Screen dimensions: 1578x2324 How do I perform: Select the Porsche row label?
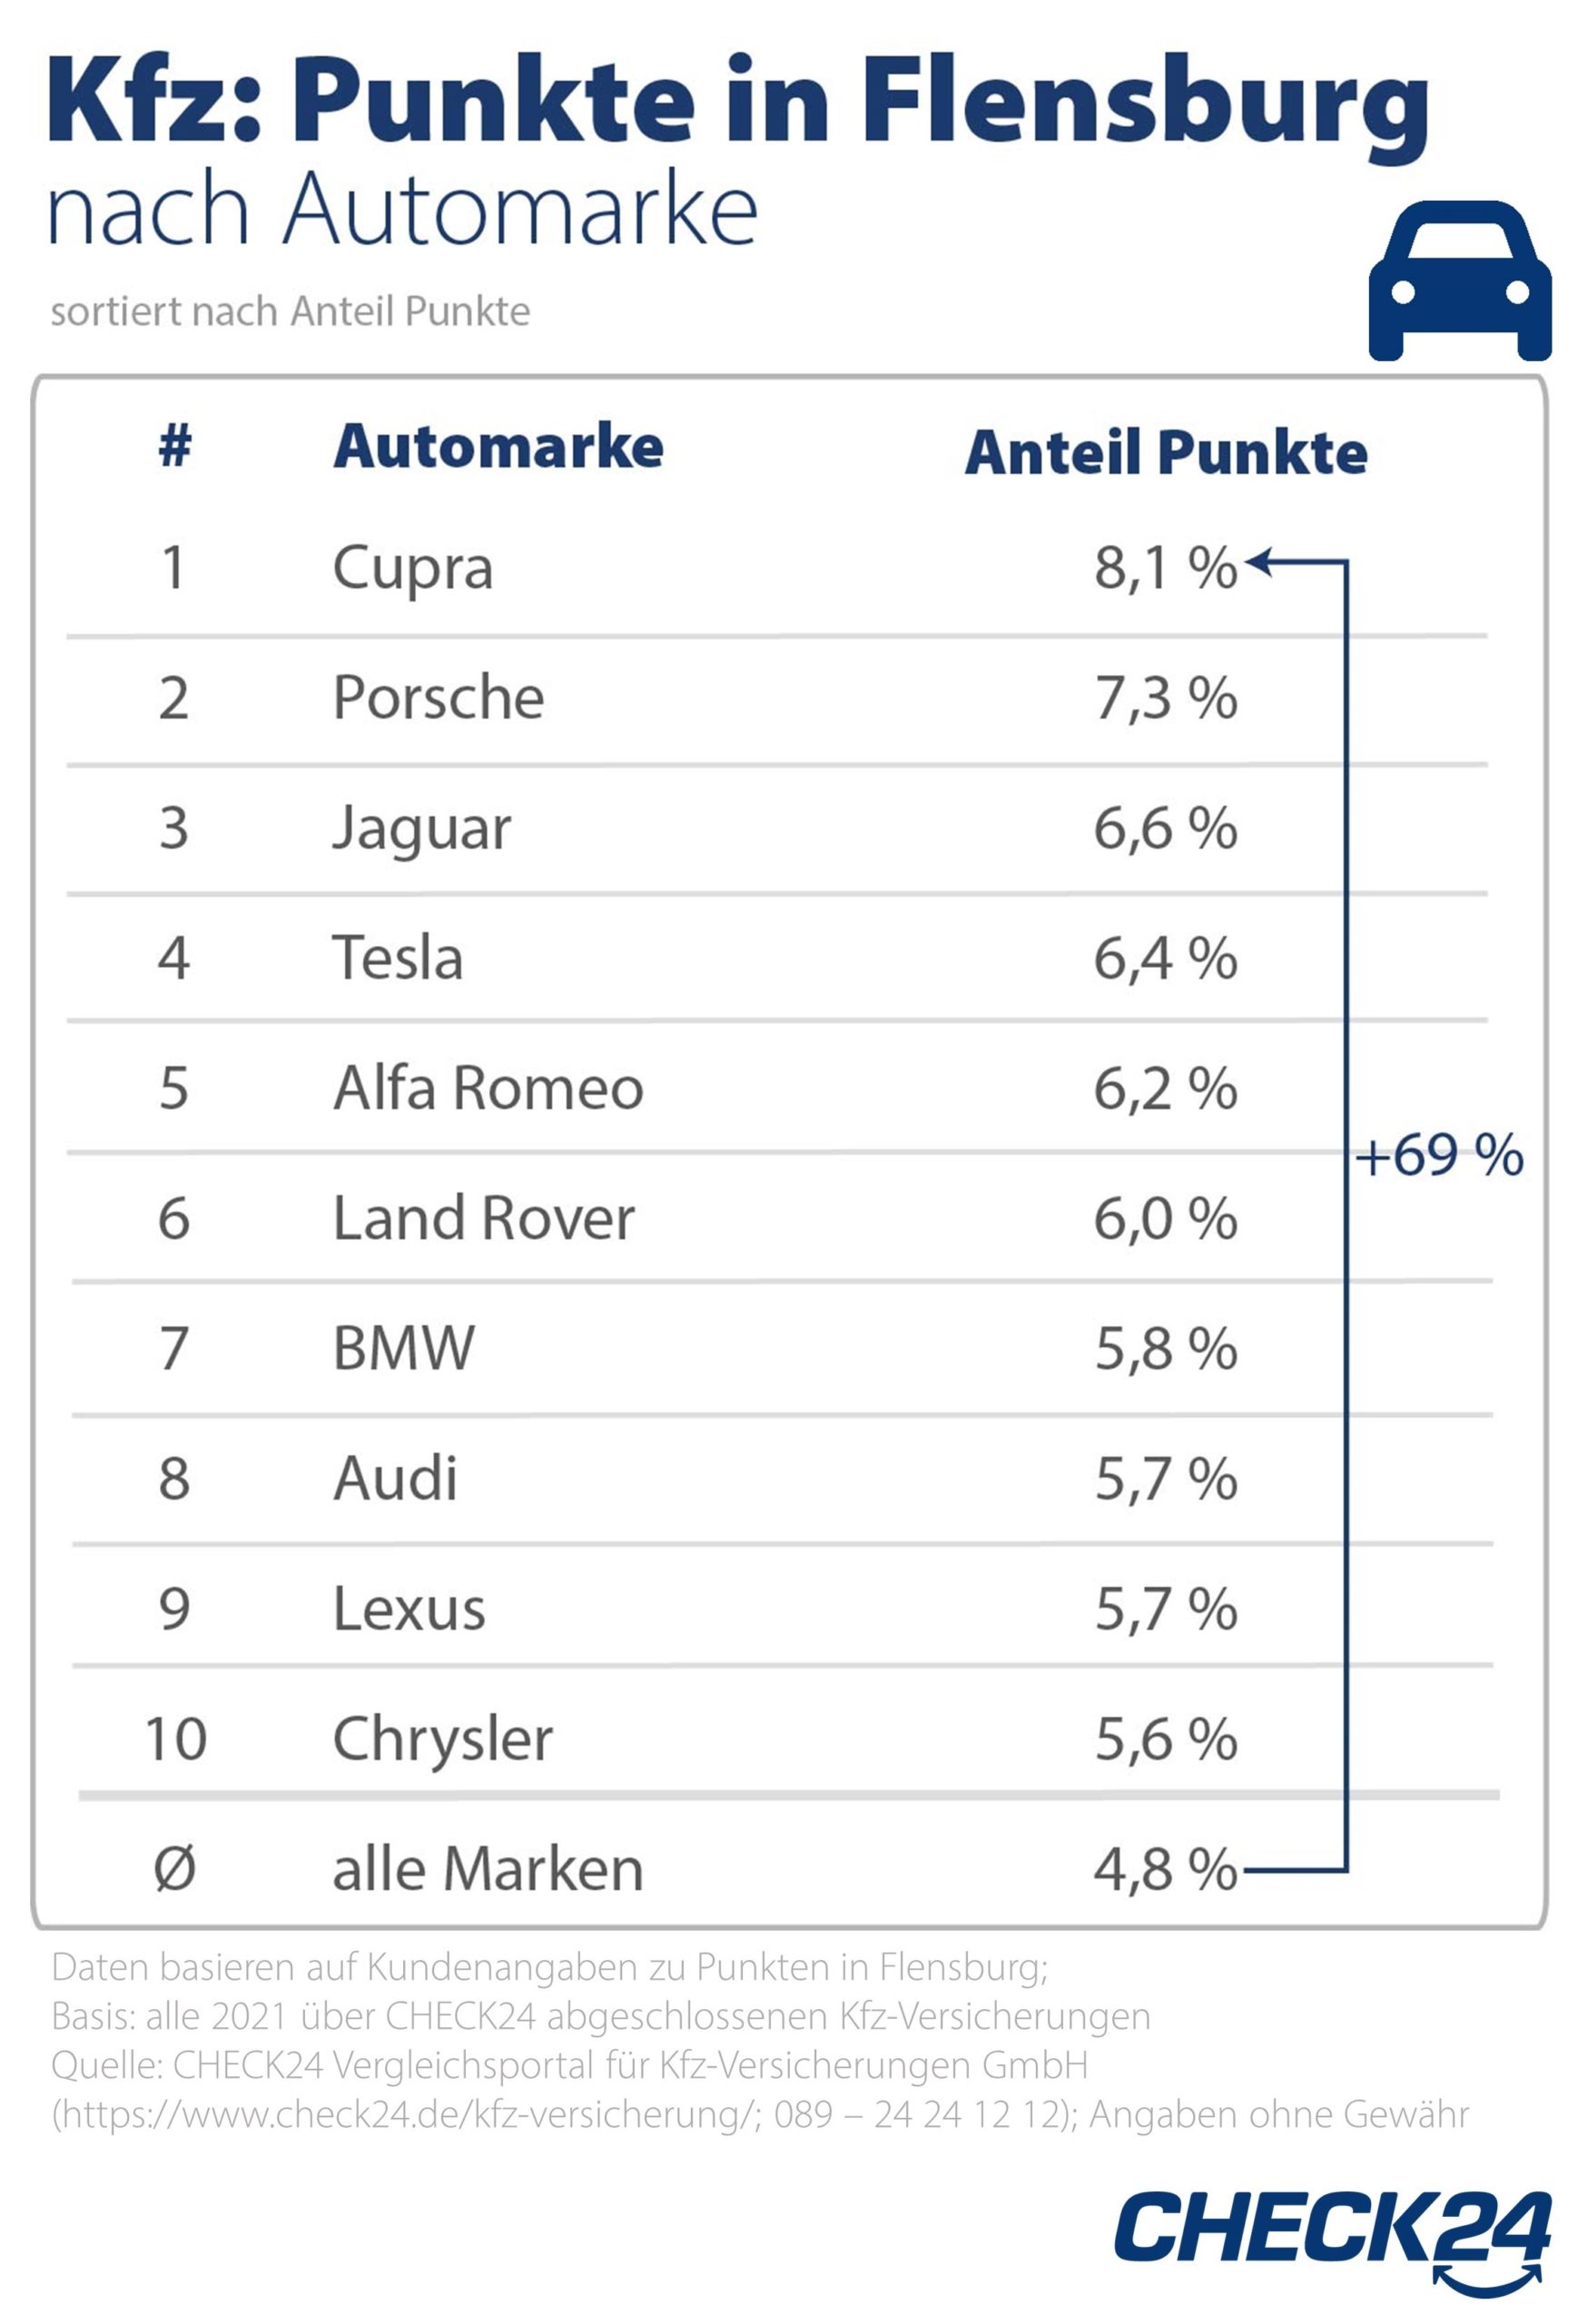pos(438,697)
